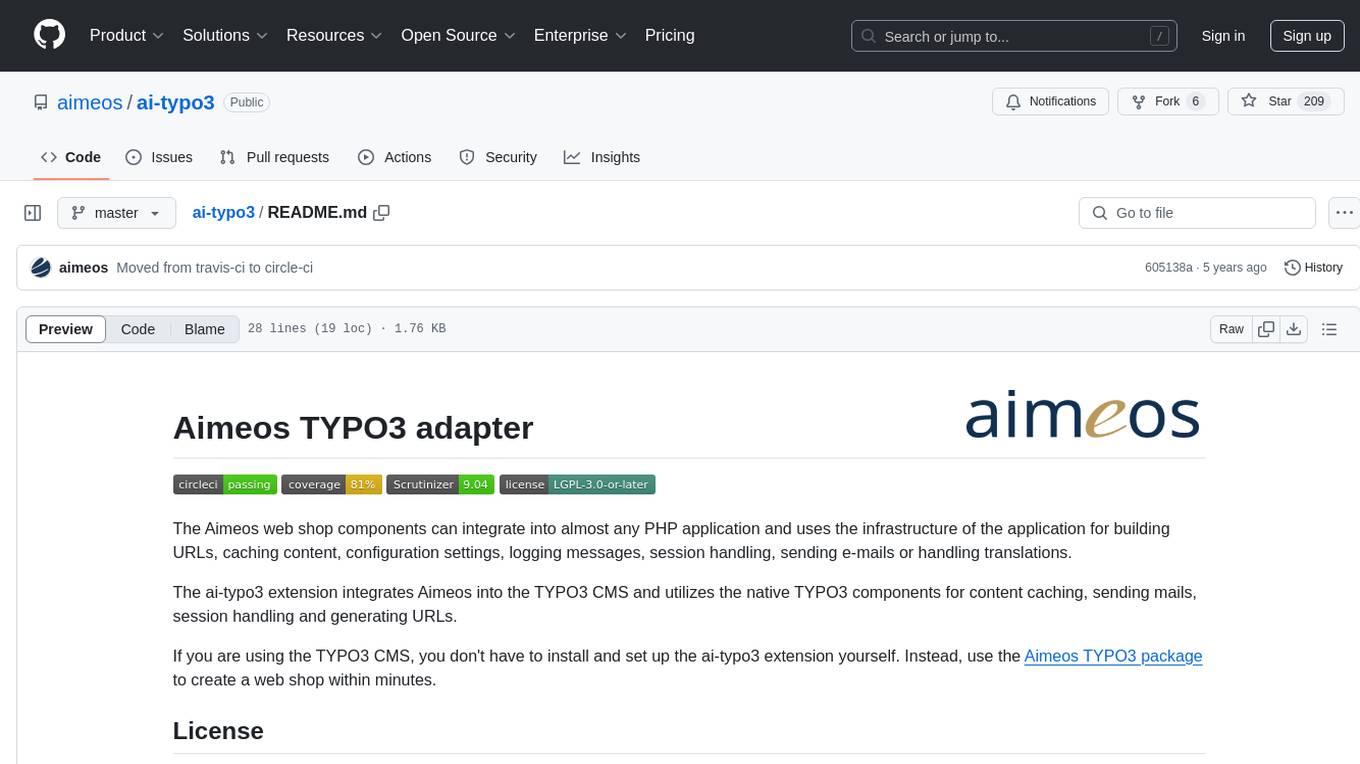Switch to the Code view

tap(138, 329)
